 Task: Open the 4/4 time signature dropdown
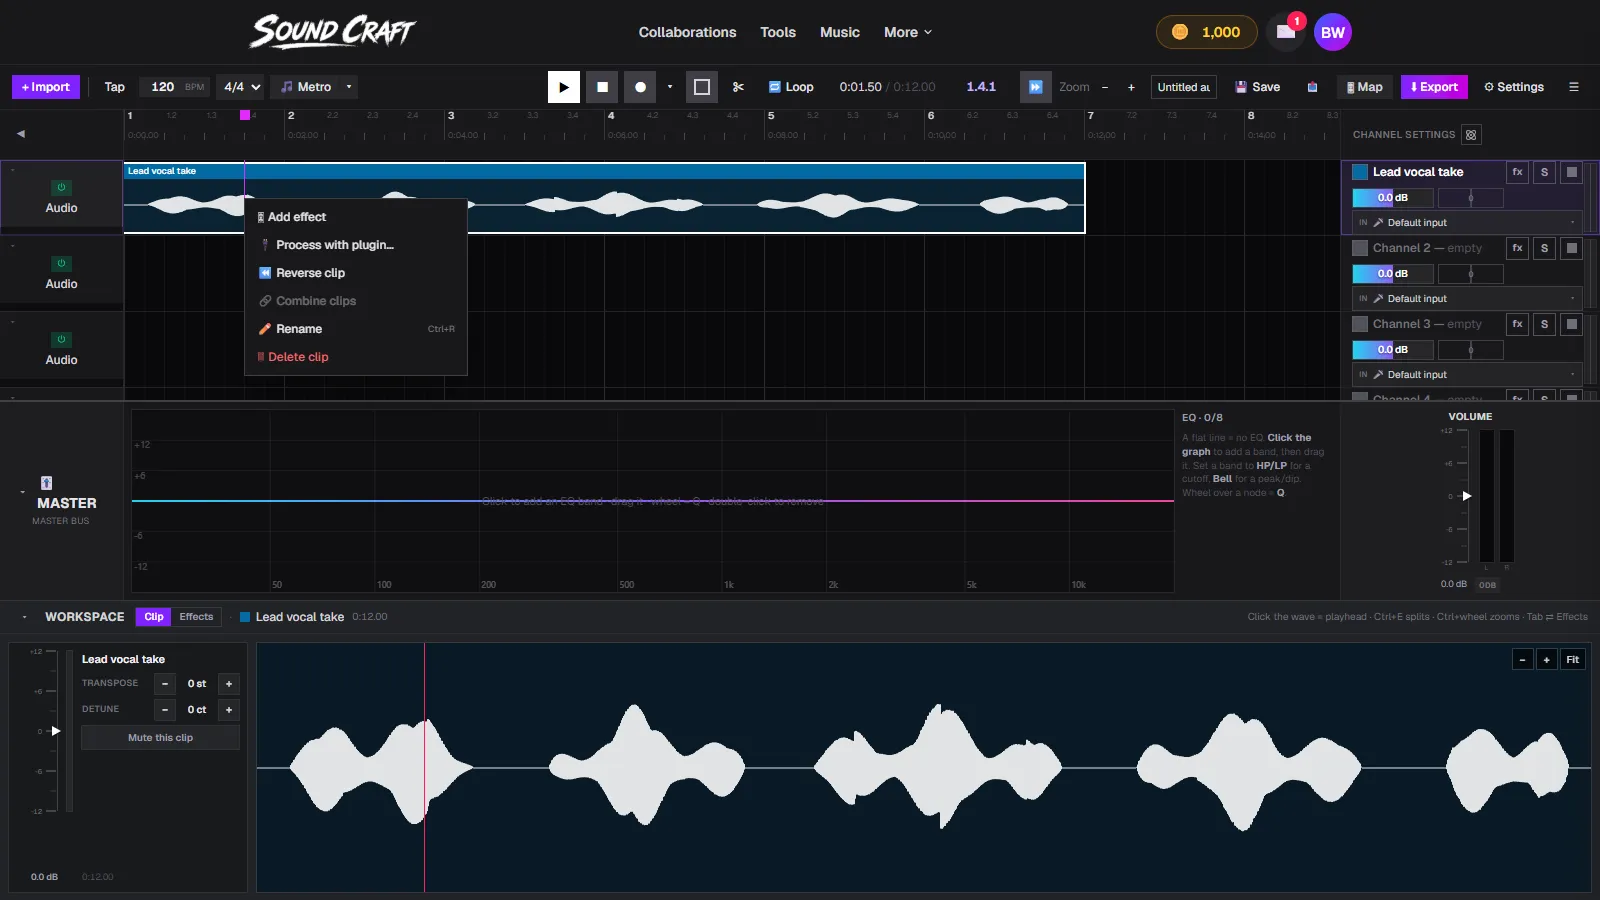click(x=242, y=87)
